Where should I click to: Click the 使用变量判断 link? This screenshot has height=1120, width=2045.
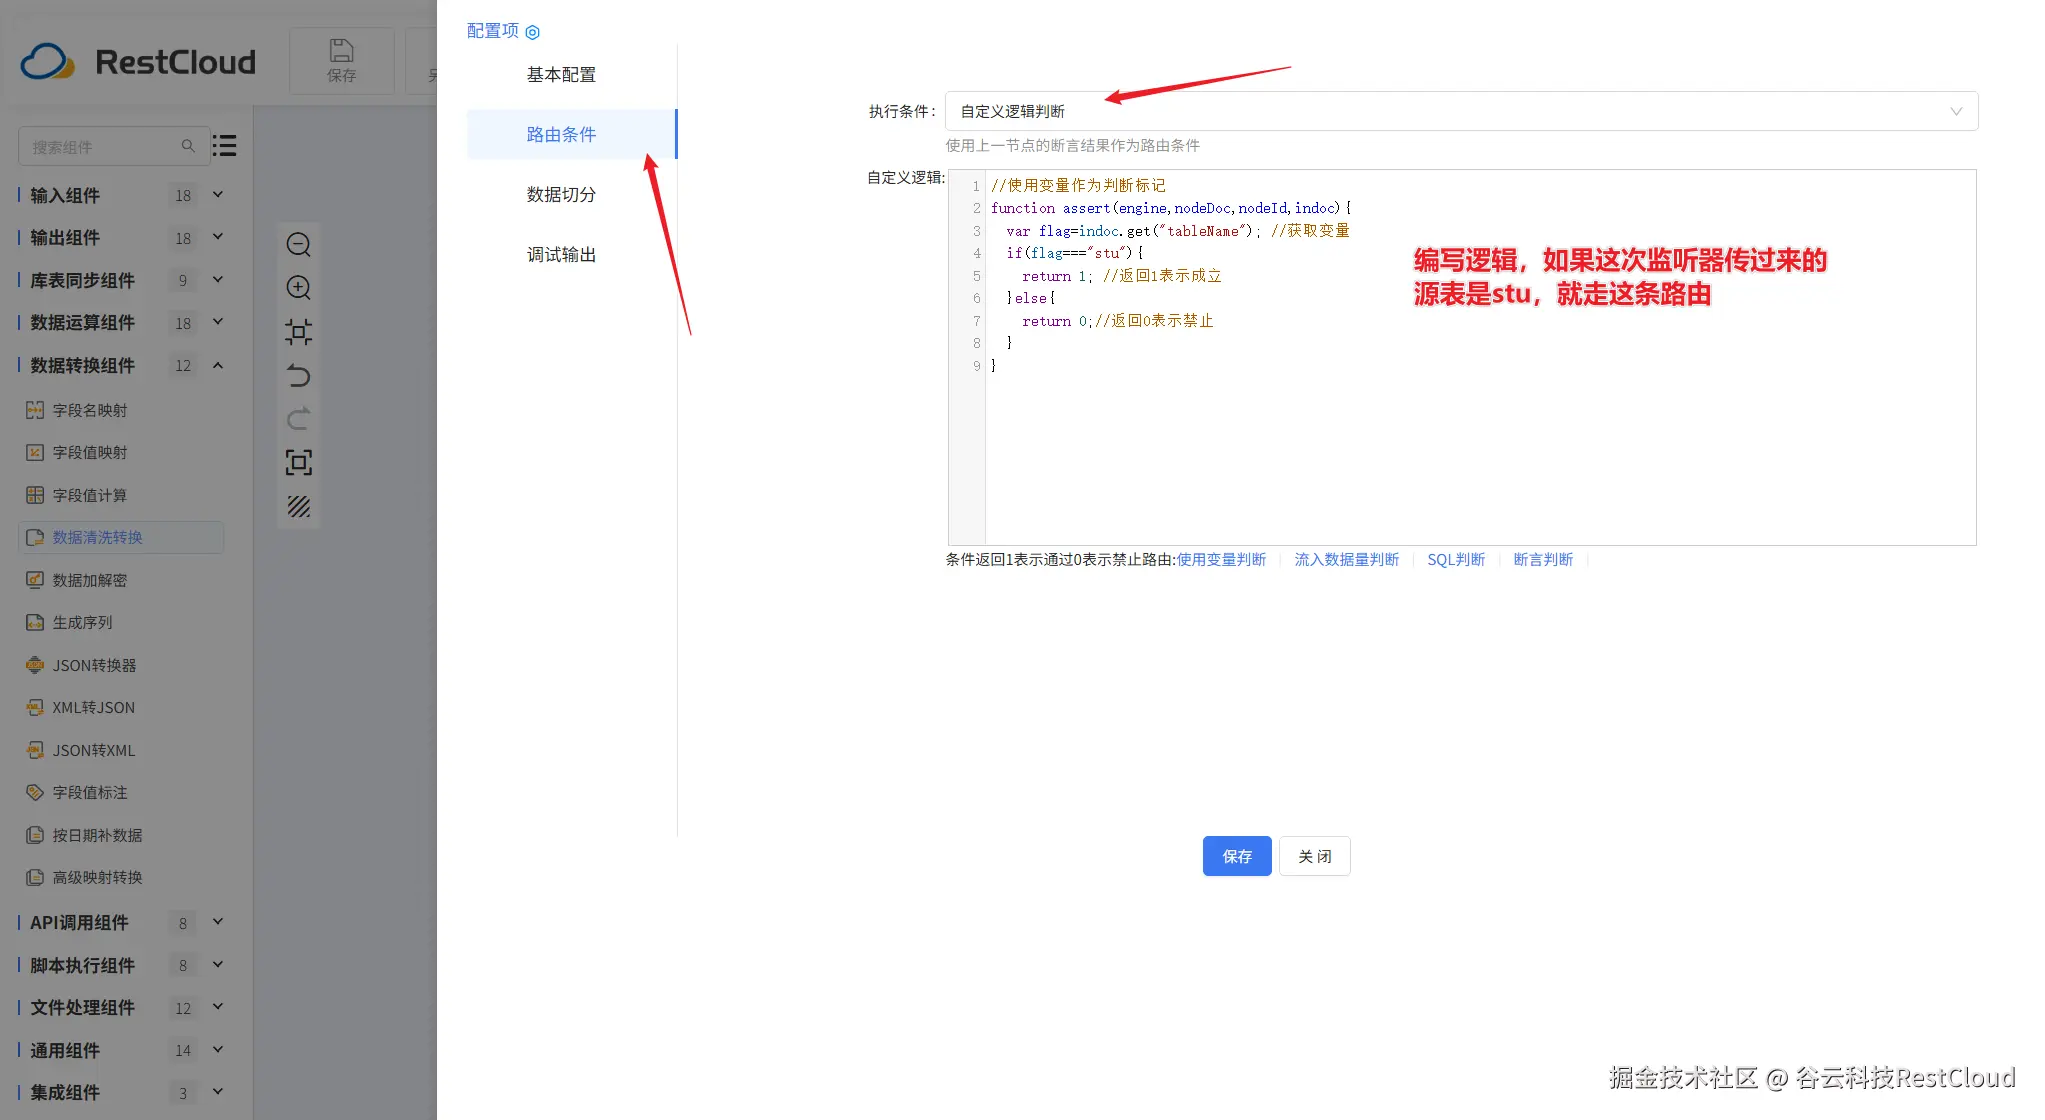point(1221,560)
